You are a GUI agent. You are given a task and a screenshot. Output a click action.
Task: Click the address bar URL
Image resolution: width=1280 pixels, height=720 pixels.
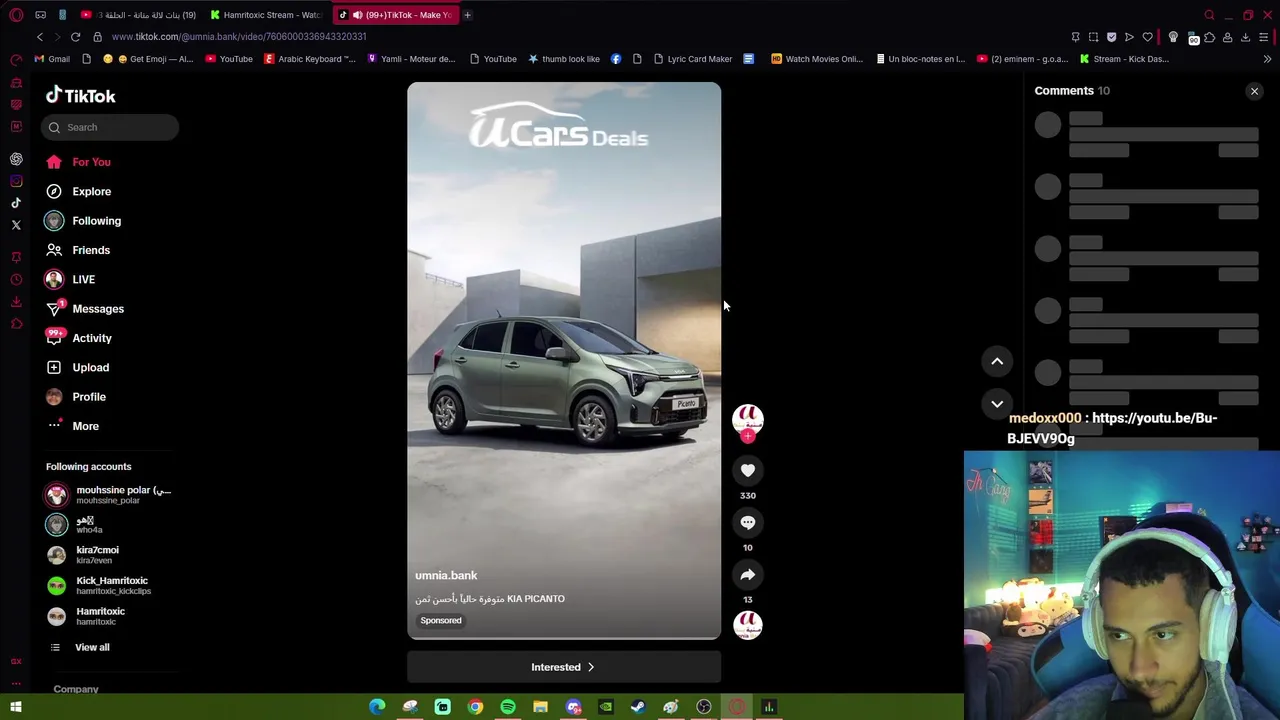coord(239,37)
